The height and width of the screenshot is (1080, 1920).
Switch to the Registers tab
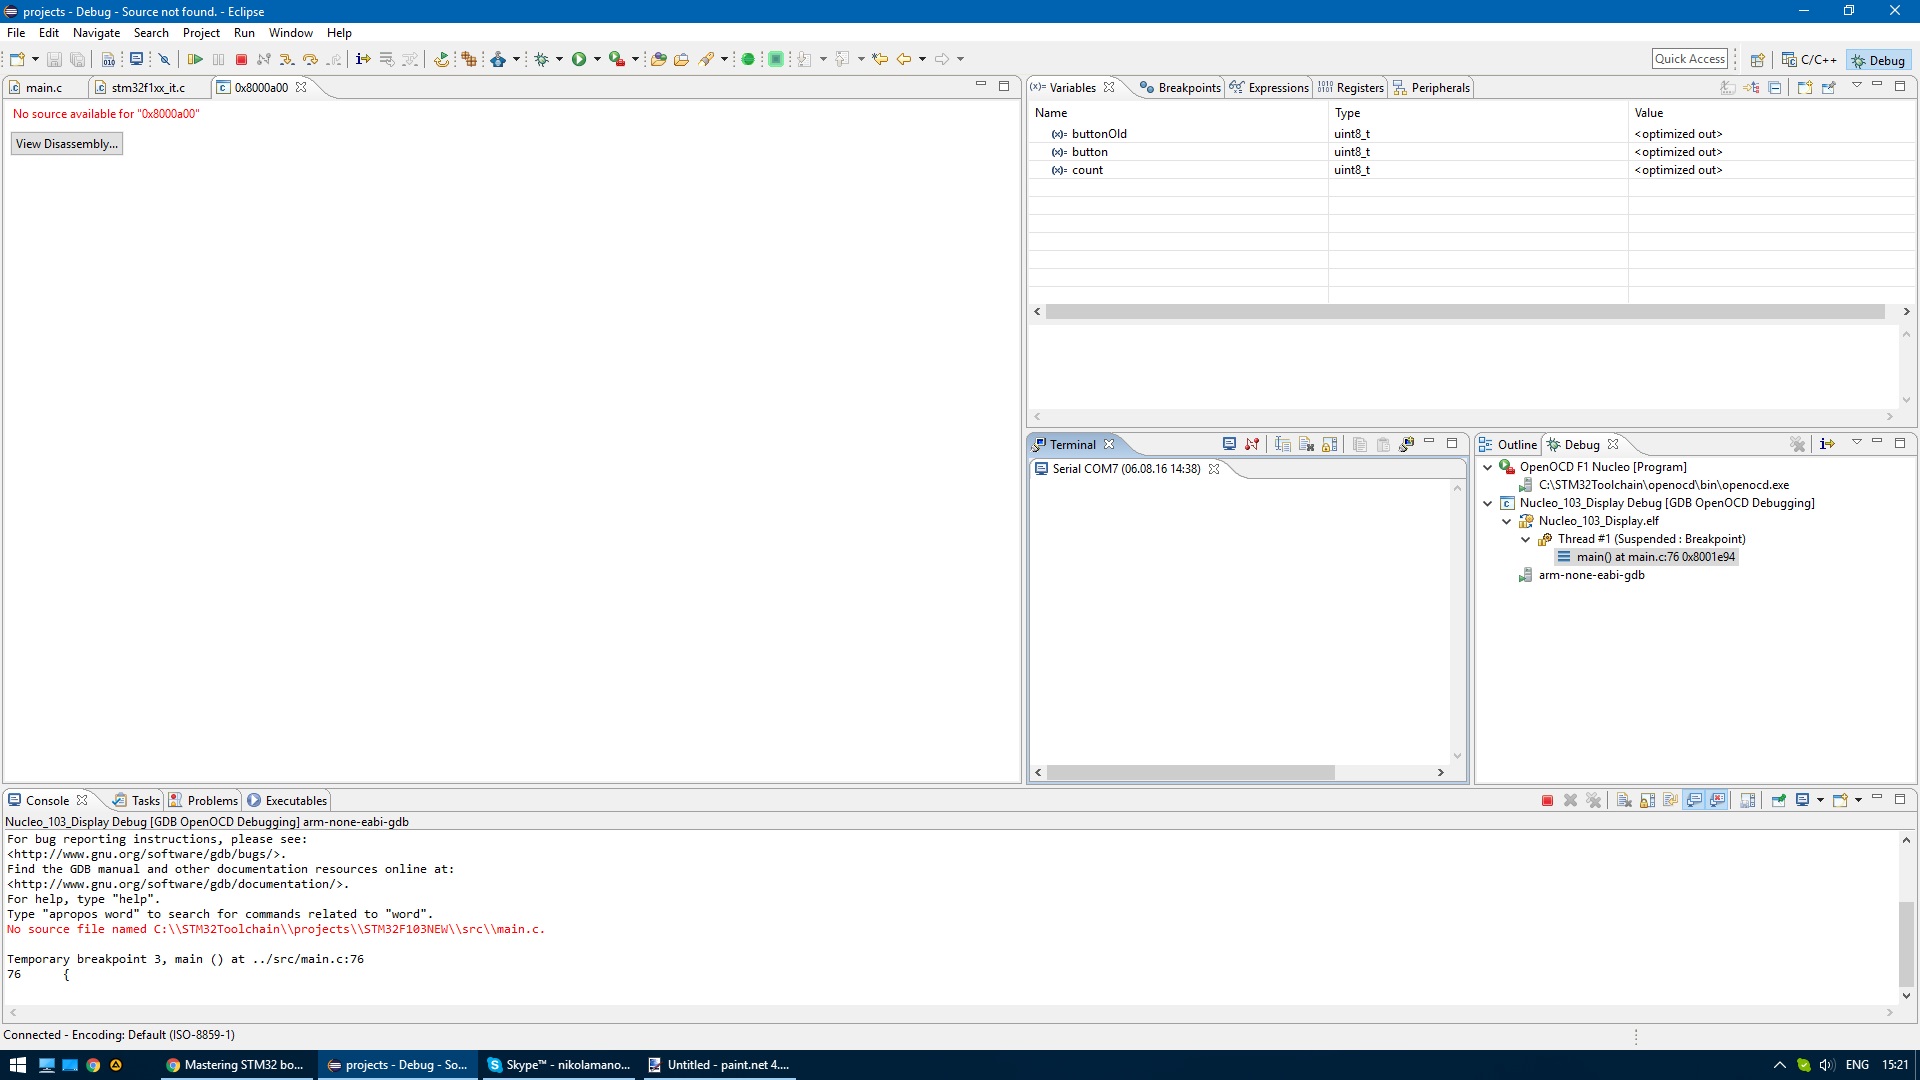point(1351,88)
